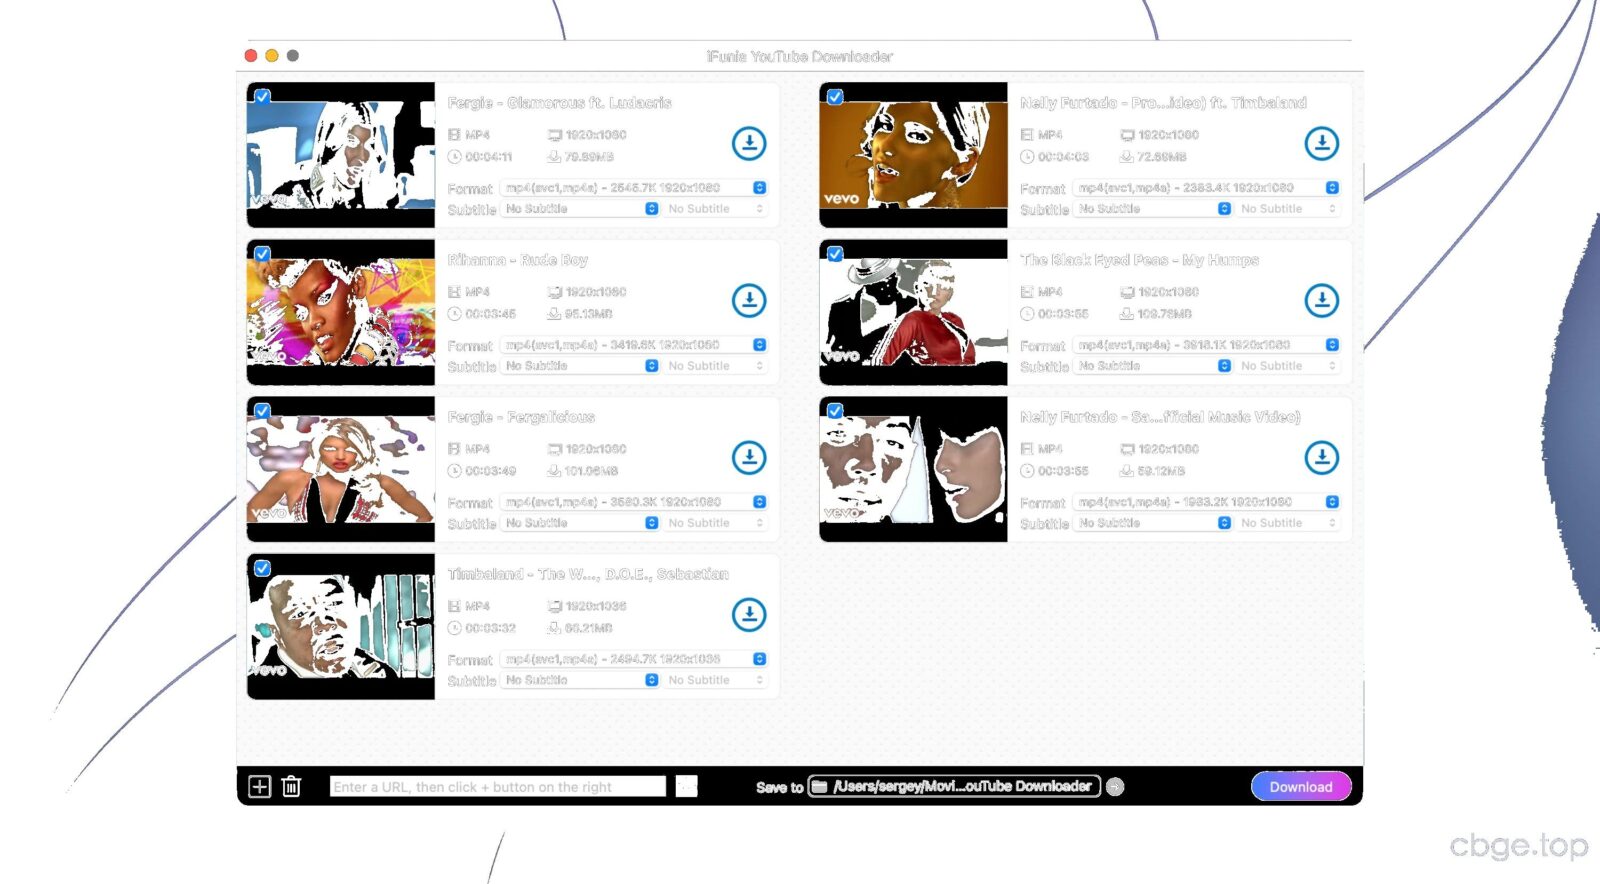Click the trash icon to delete items
1600x884 pixels.
pyautogui.click(x=291, y=787)
